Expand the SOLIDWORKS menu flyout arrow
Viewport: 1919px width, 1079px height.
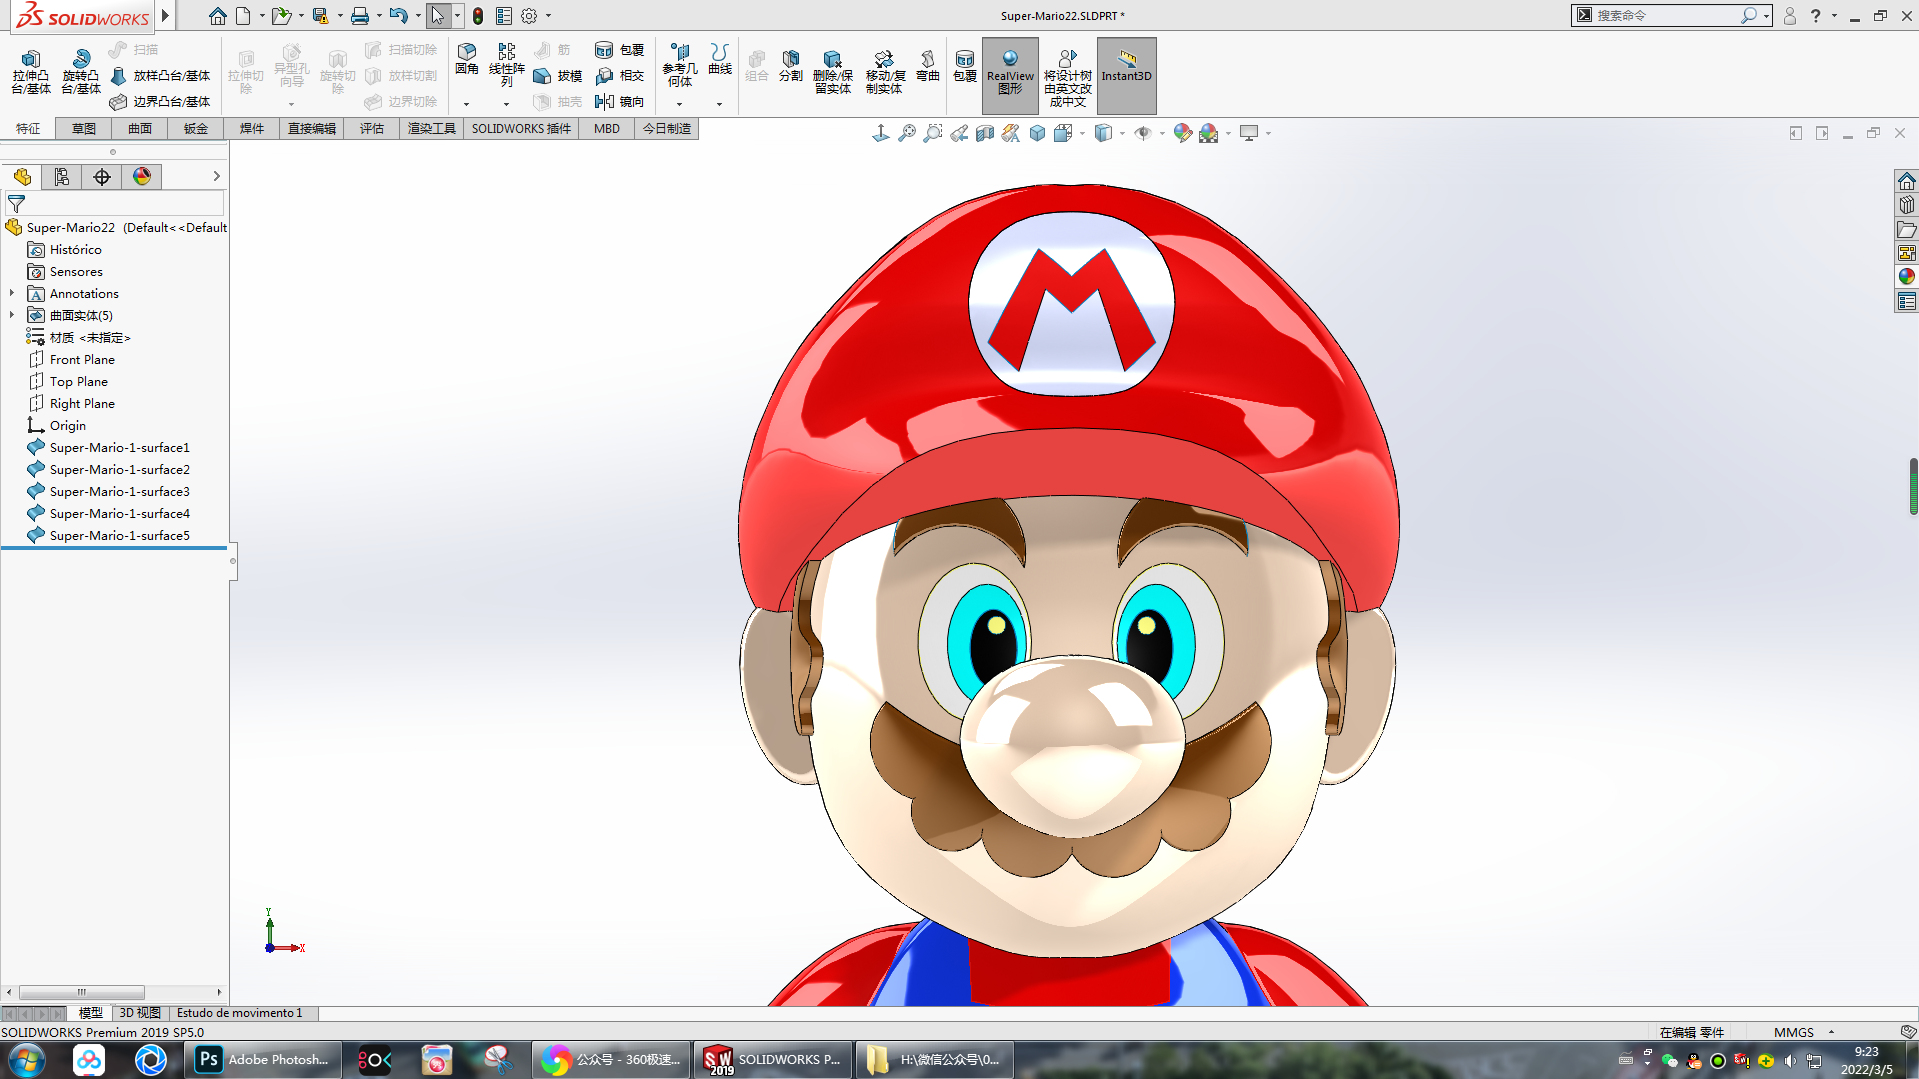(x=165, y=15)
